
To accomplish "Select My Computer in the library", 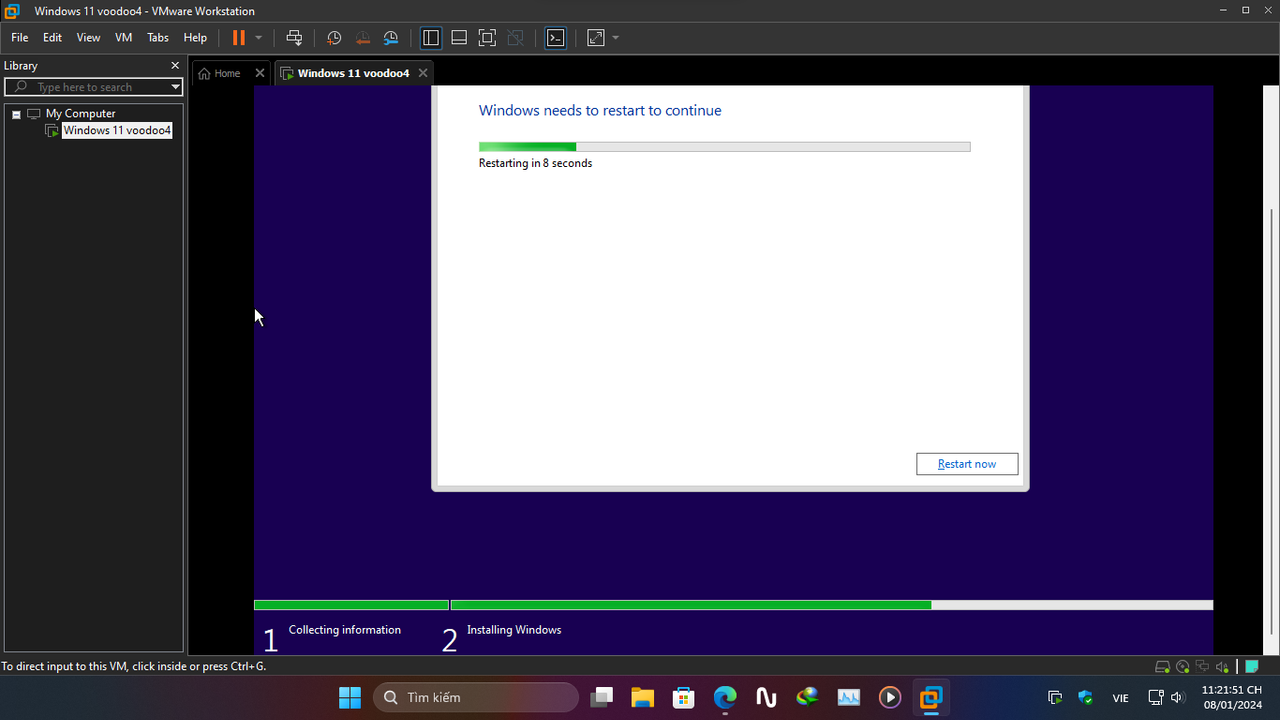I will (x=80, y=114).
